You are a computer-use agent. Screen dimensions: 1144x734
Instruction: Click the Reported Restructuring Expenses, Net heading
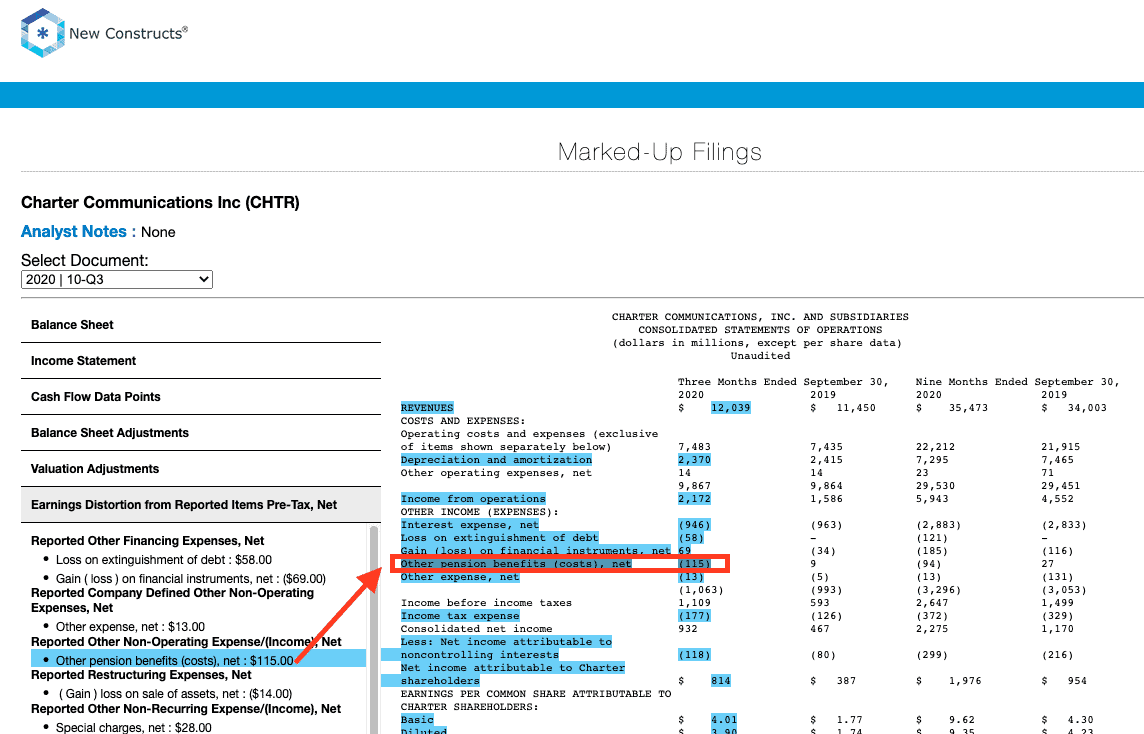141,675
